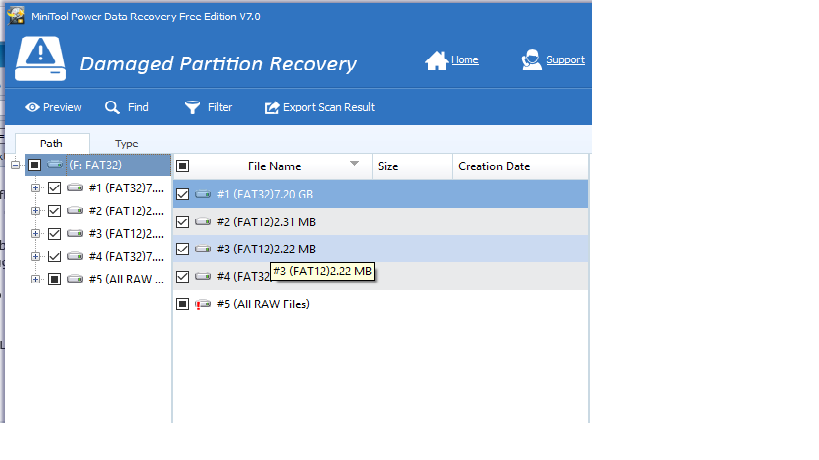Click drive icon of #2 (FAT12) tree node
This screenshot has width=819, height=460.
click(x=75, y=210)
